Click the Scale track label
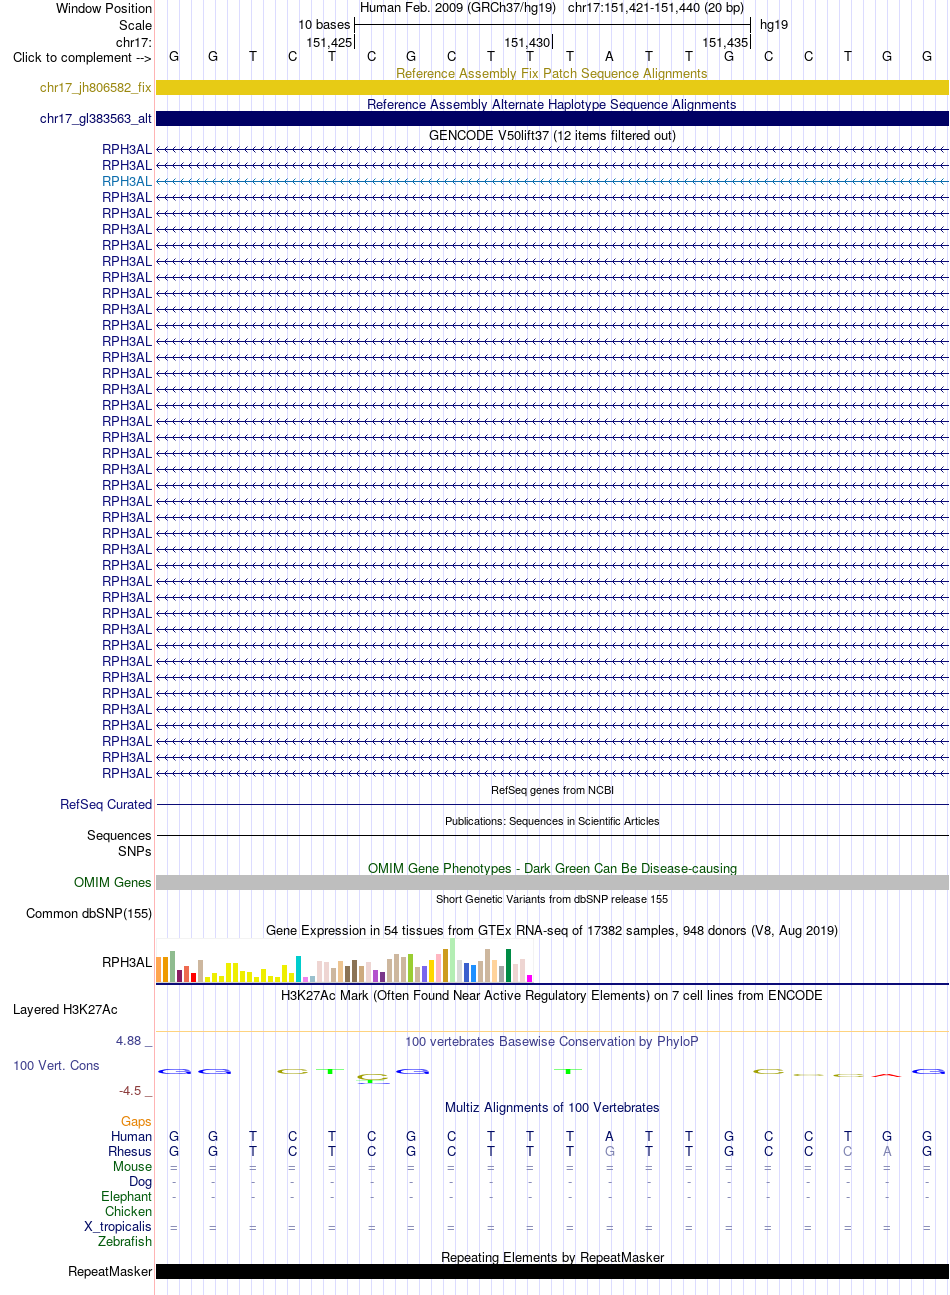The image size is (950, 1295). 135,25
